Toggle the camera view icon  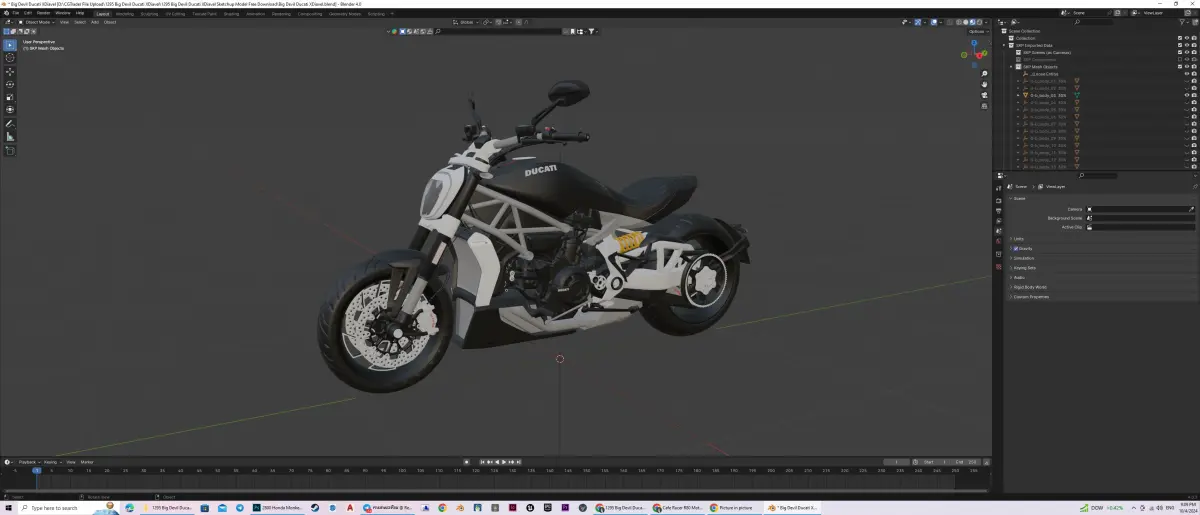coord(984,97)
